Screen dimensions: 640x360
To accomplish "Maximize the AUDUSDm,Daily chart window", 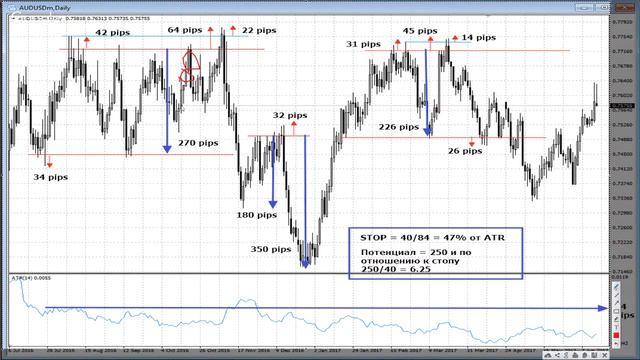I will [603, 7].
